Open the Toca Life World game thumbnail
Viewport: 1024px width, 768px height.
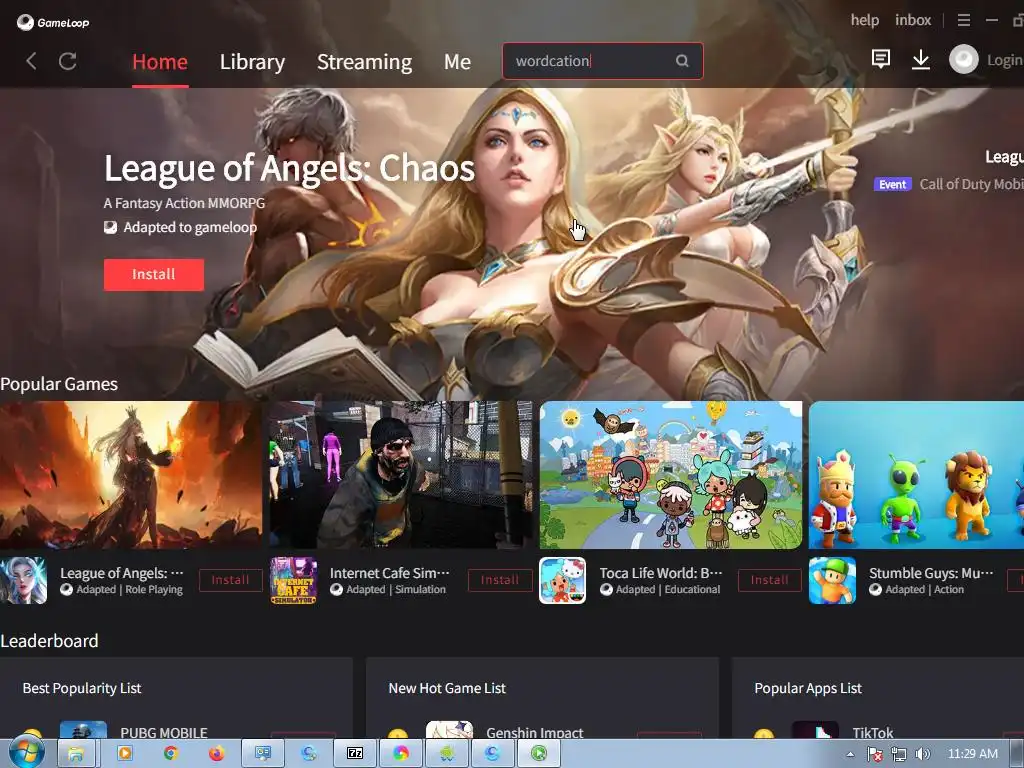point(671,475)
